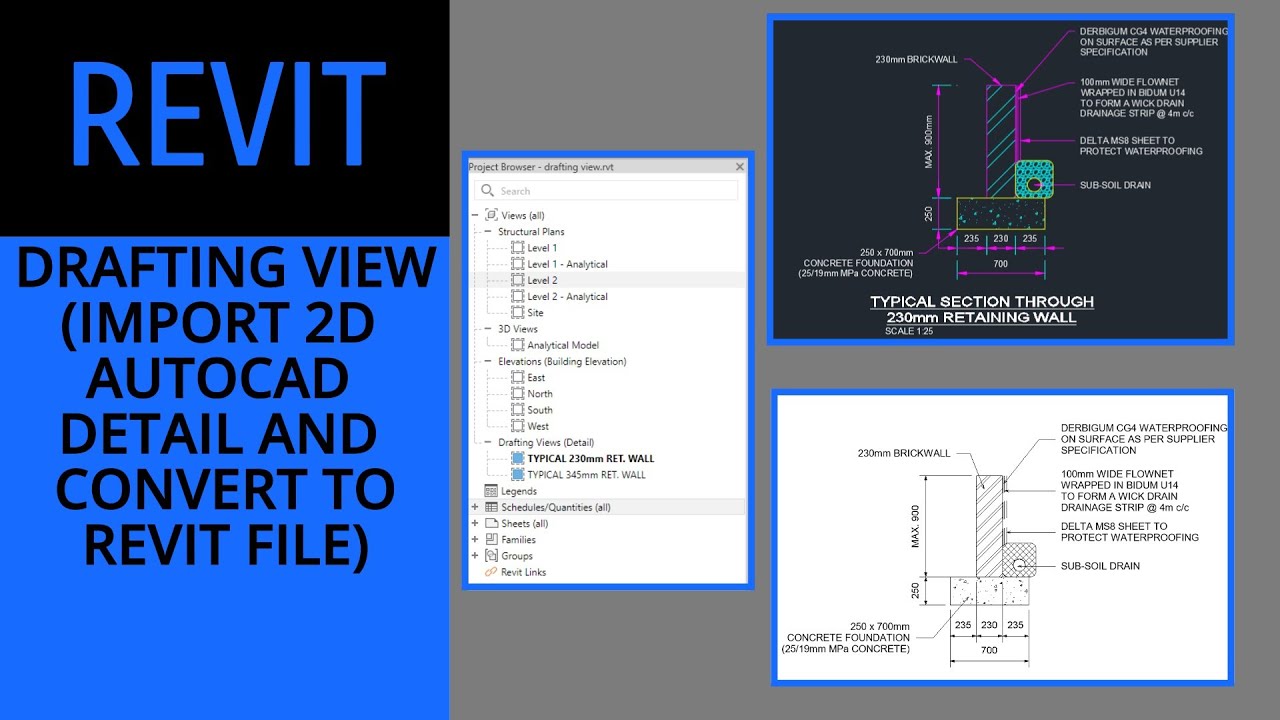The height and width of the screenshot is (720, 1280).
Task: Select 'Level 1' structural plan
Action: click(x=542, y=248)
